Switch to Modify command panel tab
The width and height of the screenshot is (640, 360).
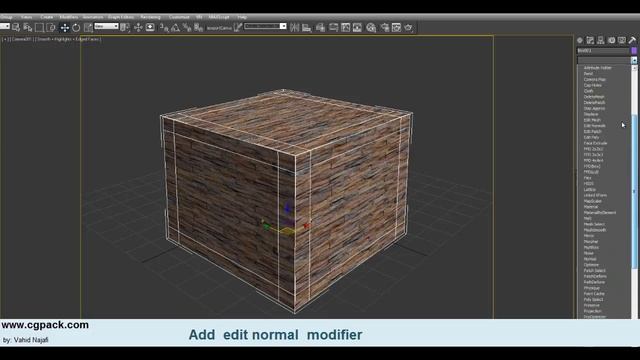coord(590,40)
